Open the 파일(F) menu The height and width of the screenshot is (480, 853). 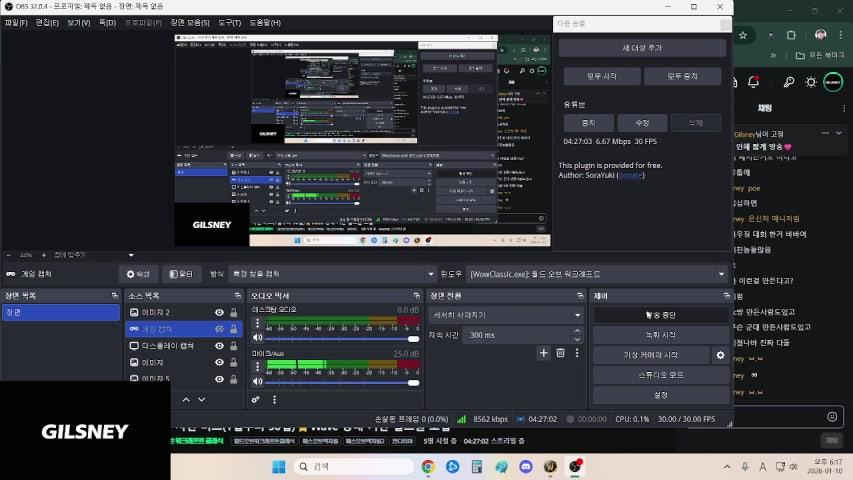click(x=16, y=22)
